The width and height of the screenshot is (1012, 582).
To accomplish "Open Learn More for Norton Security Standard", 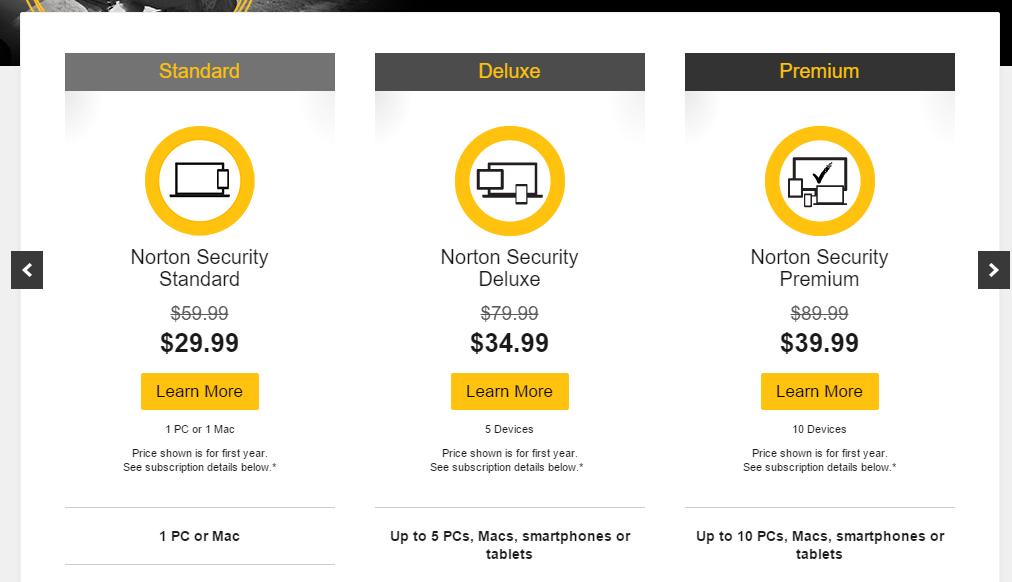I will coord(200,392).
